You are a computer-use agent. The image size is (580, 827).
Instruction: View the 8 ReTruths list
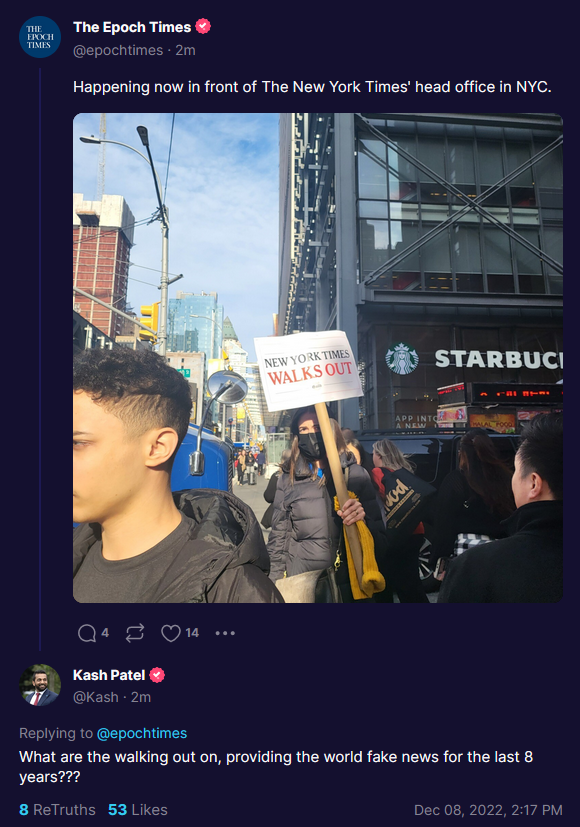pos(57,810)
